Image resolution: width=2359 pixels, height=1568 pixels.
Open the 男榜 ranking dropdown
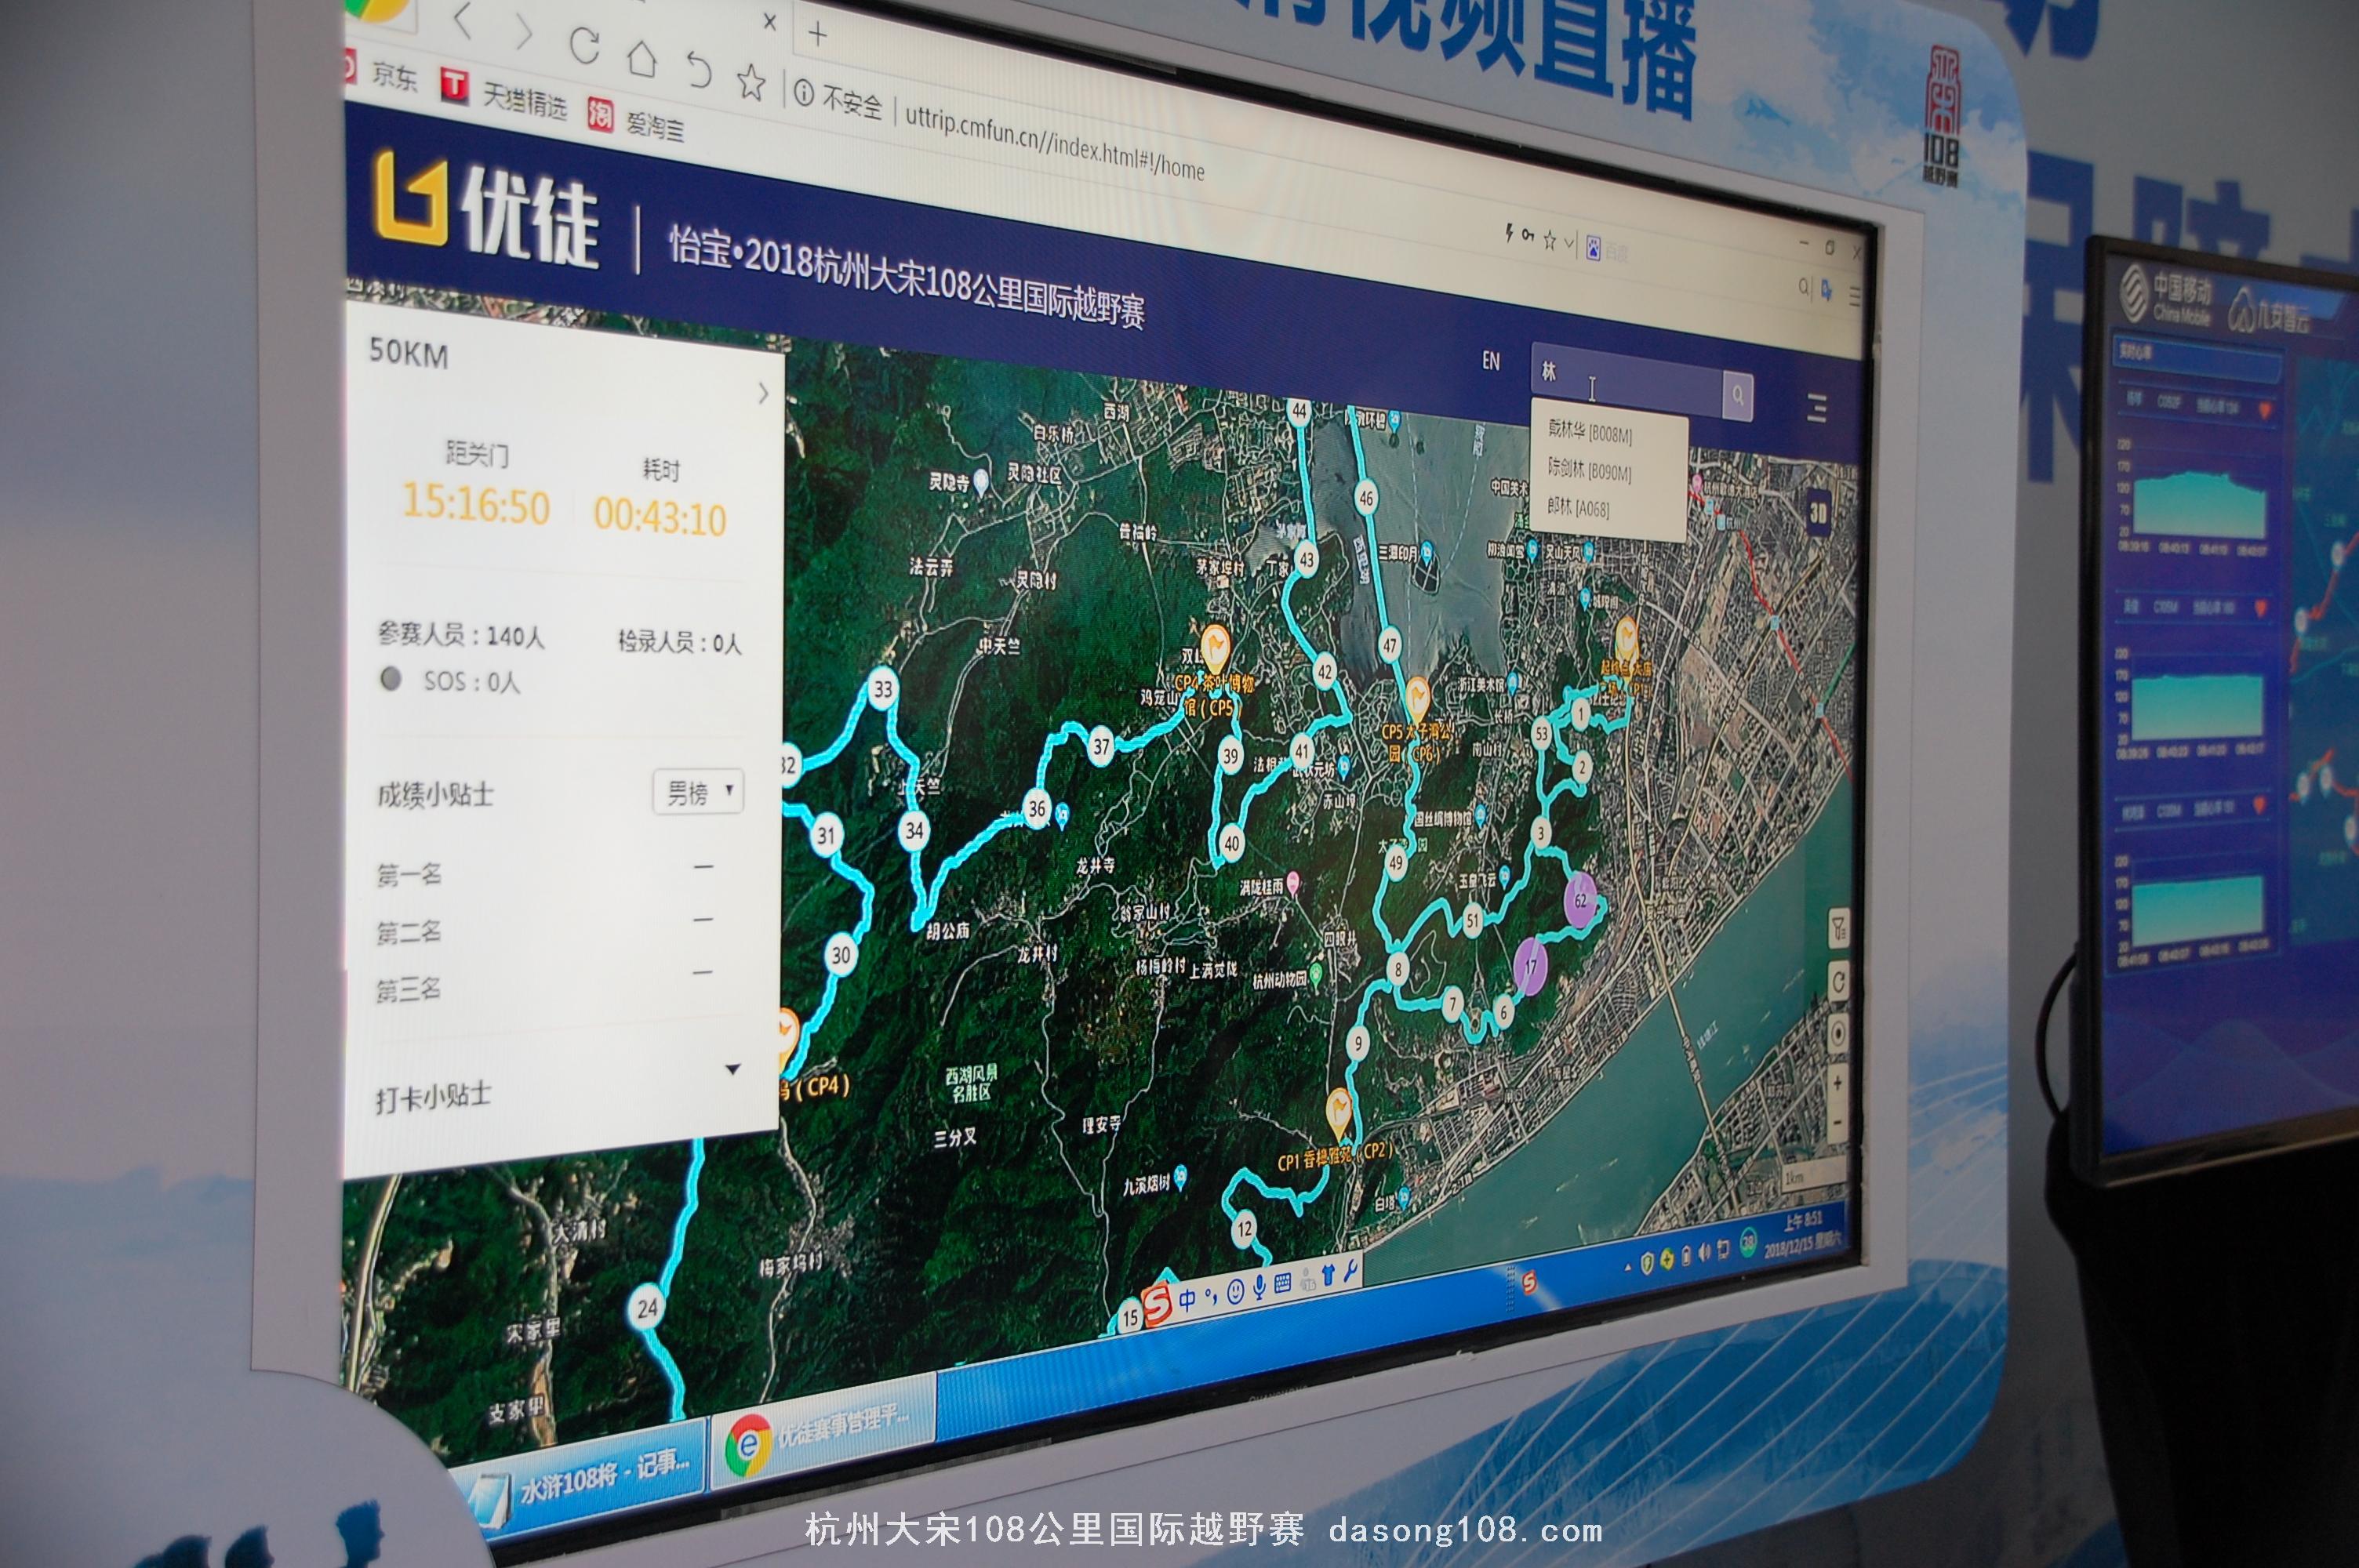click(x=698, y=793)
